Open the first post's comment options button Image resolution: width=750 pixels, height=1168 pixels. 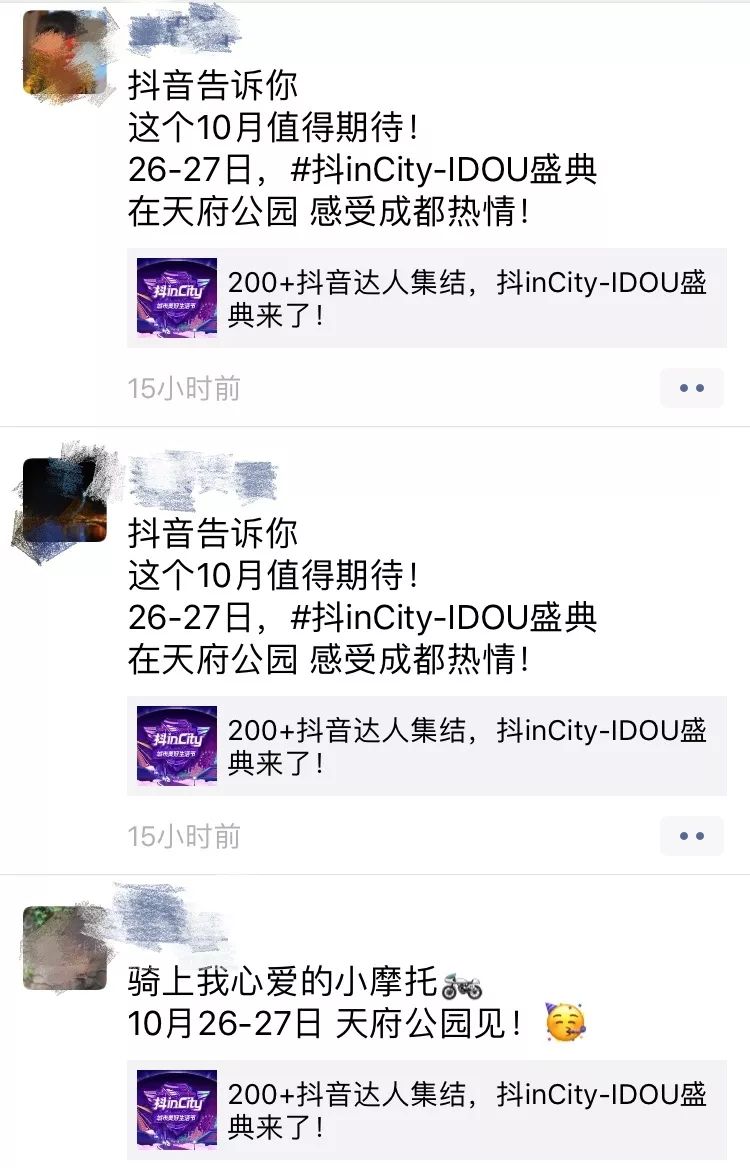pos(691,388)
